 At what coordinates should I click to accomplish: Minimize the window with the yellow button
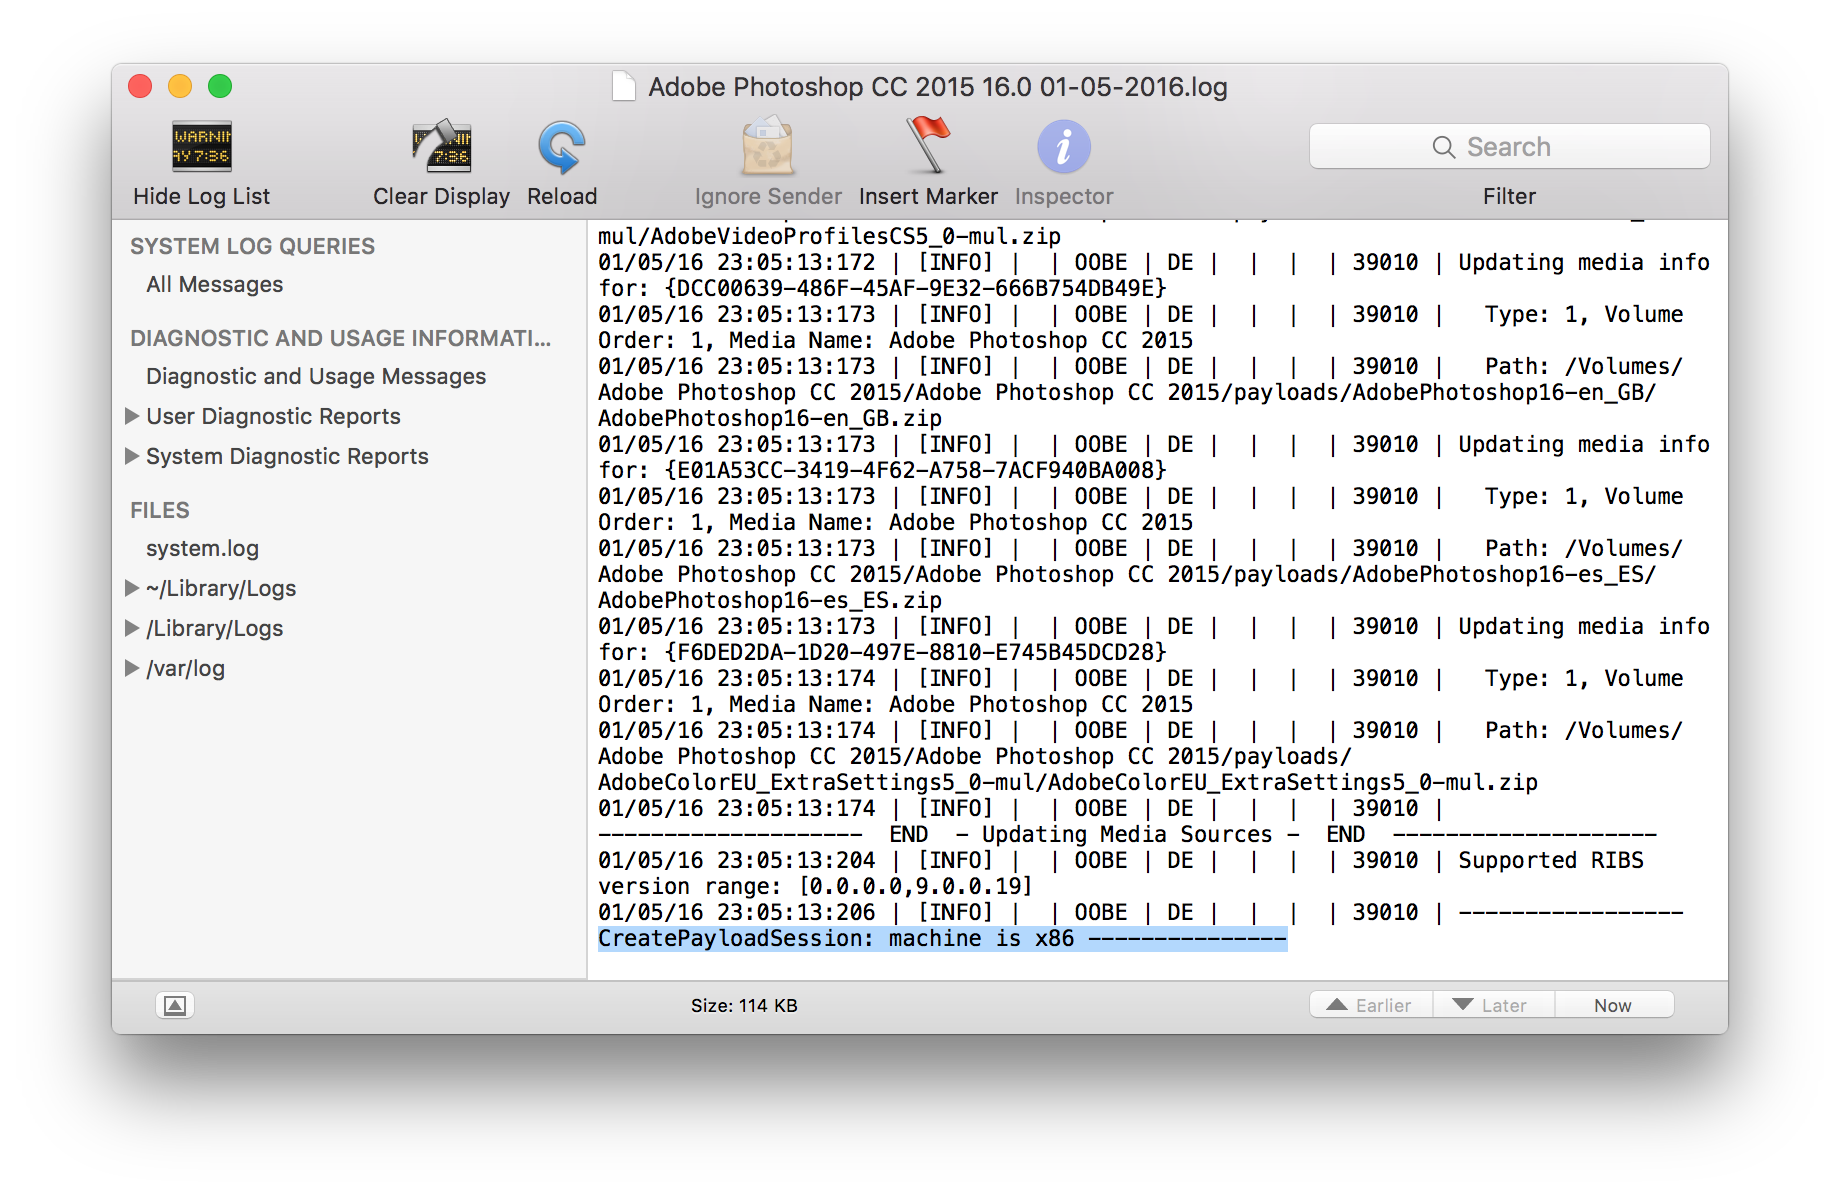(180, 86)
